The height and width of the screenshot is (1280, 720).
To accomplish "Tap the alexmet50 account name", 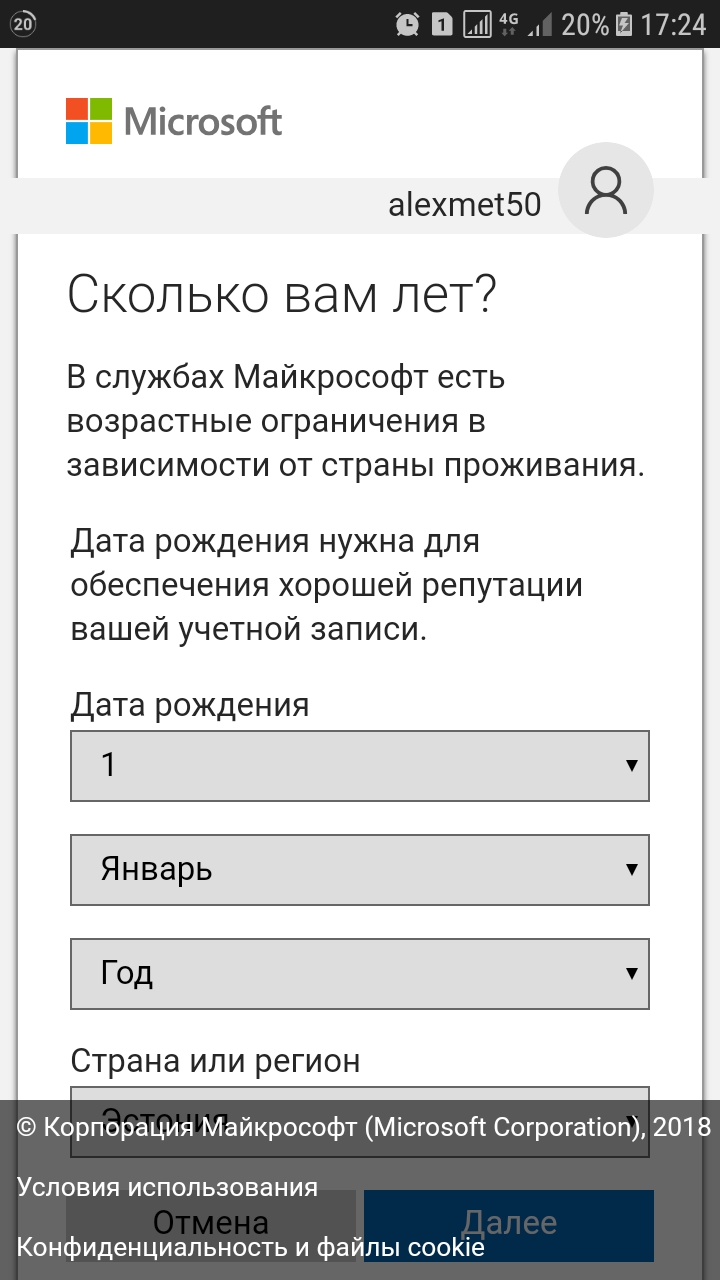I will click(x=464, y=205).
